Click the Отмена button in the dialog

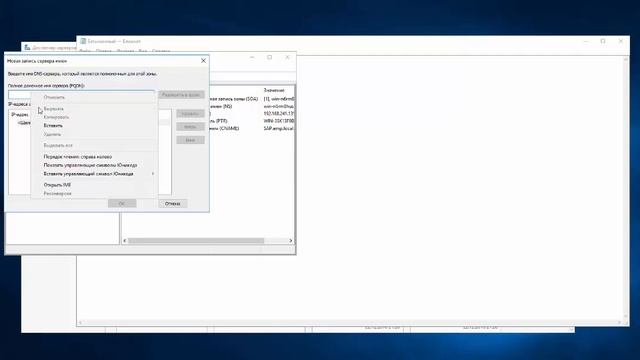(173, 203)
